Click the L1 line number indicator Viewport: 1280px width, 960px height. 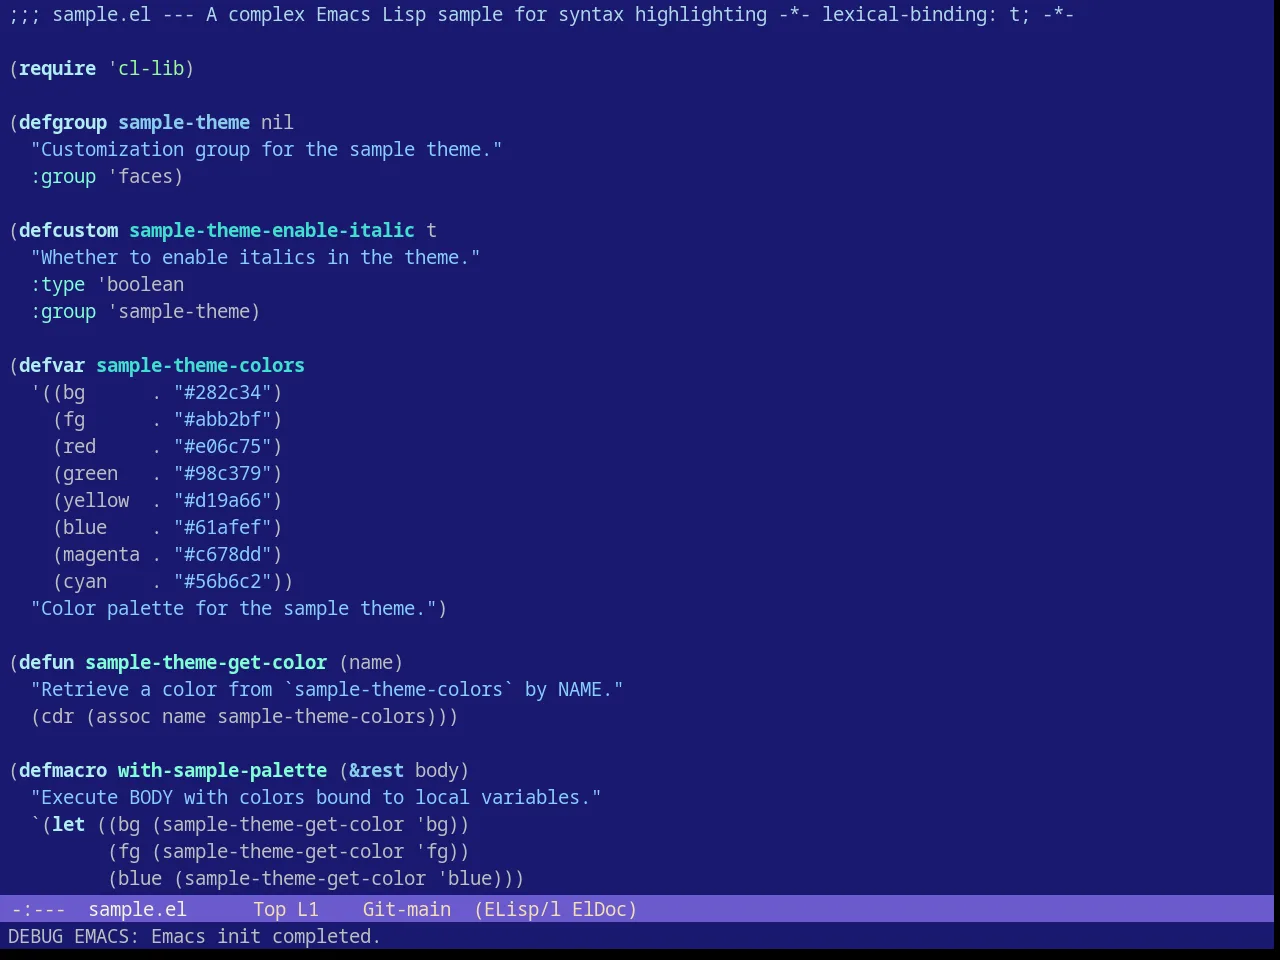click(308, 909)
